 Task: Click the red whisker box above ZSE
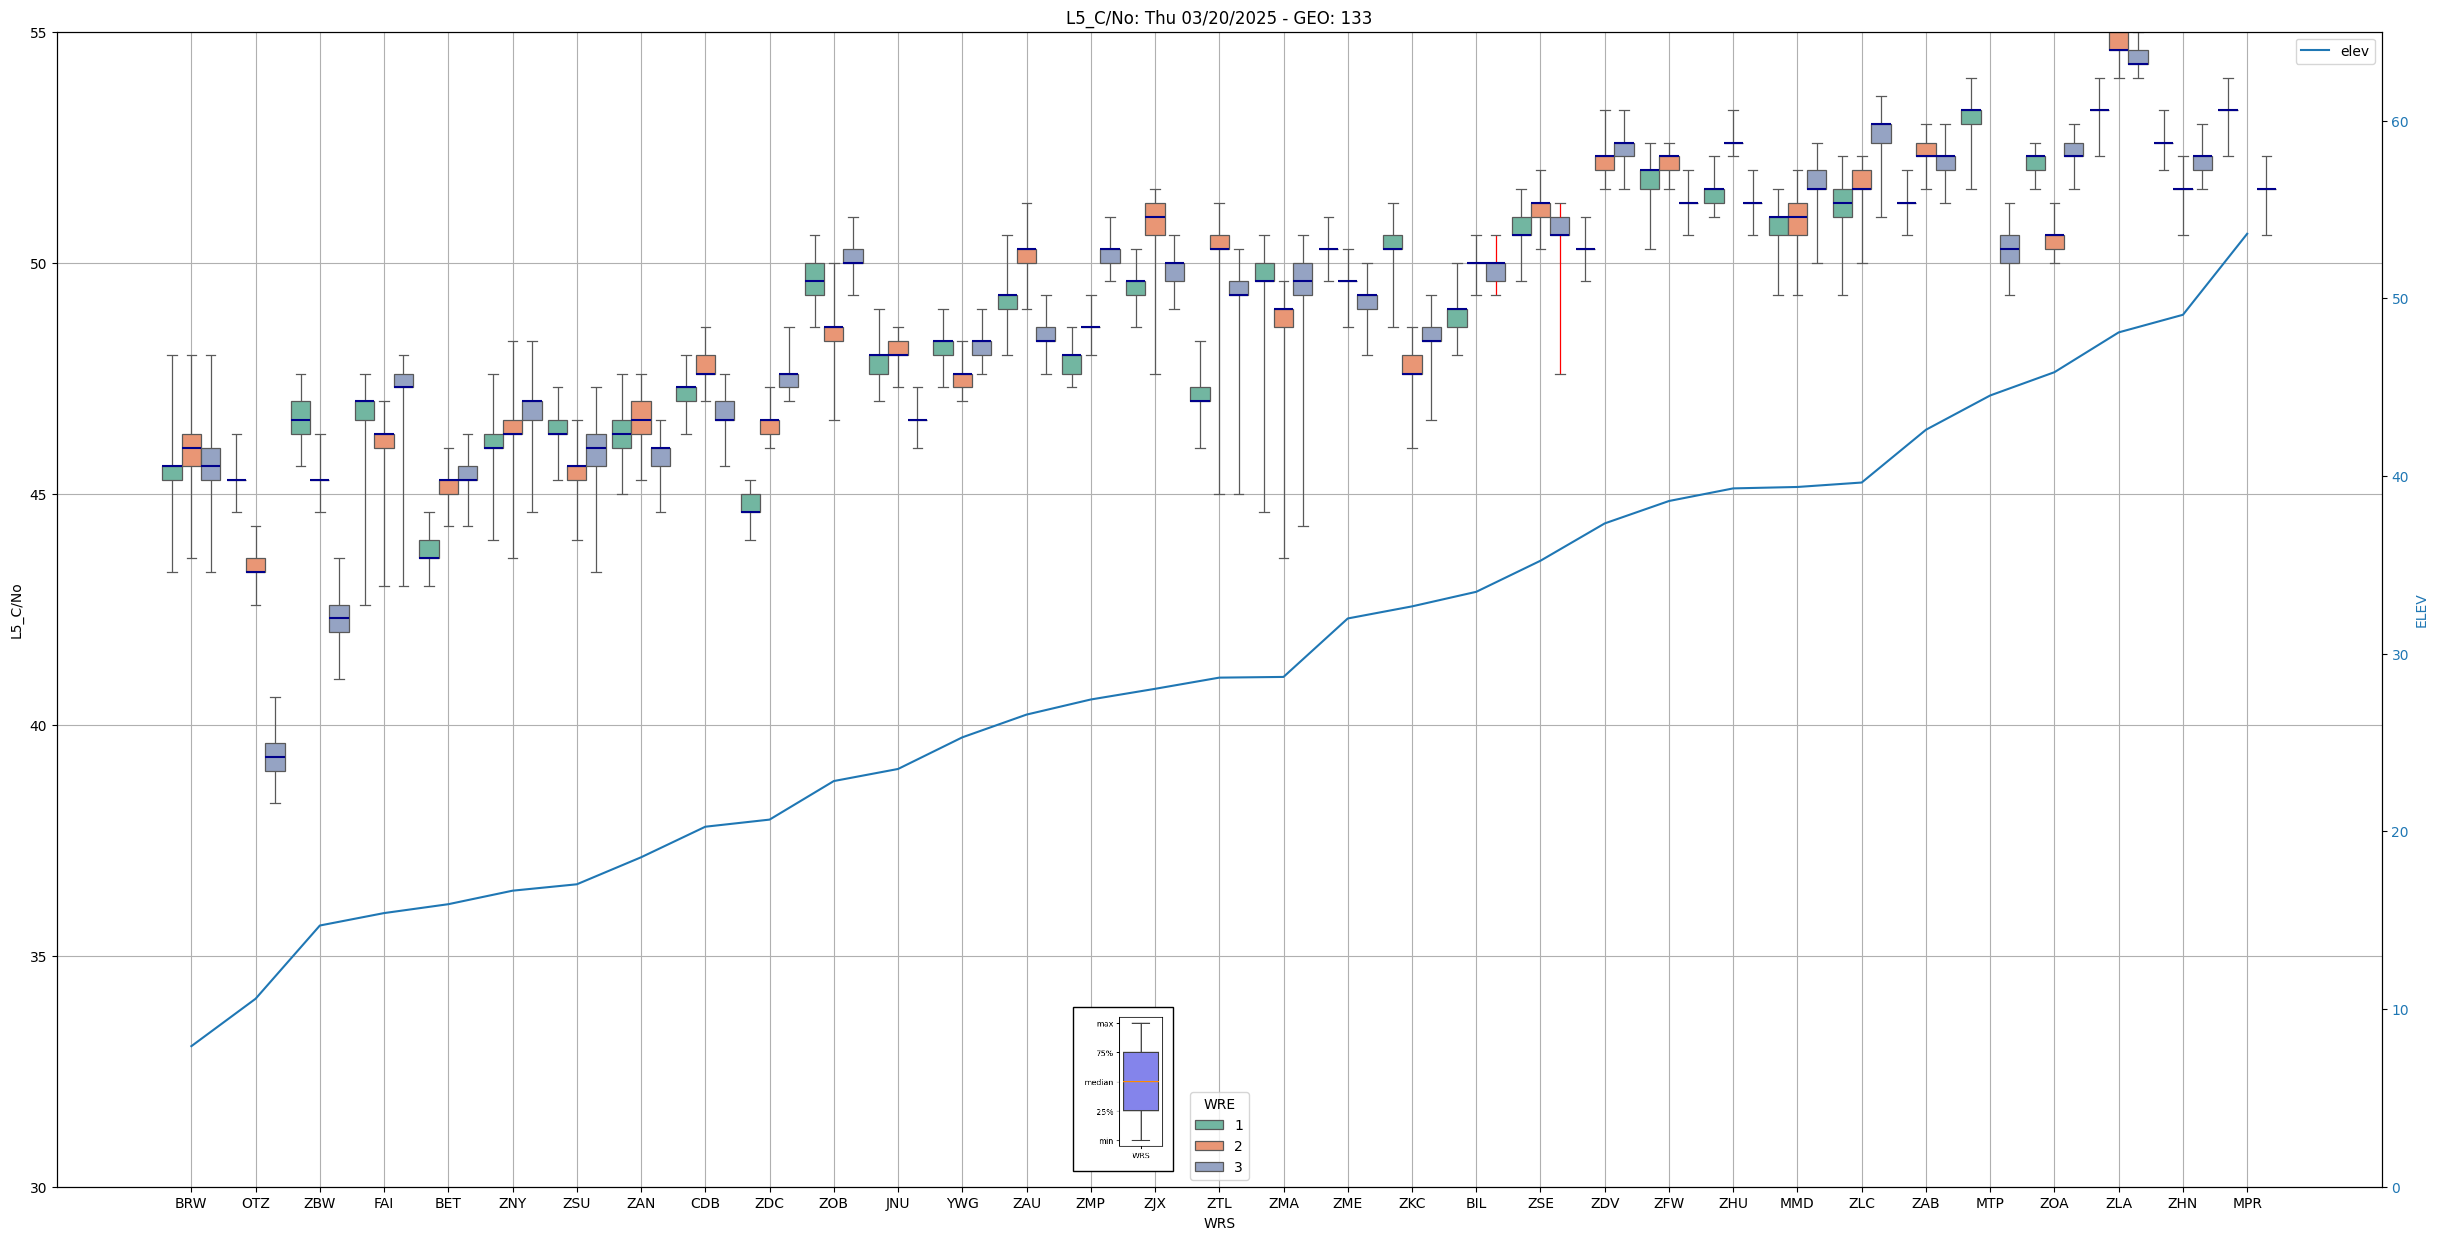click(x=1559, y=226)
